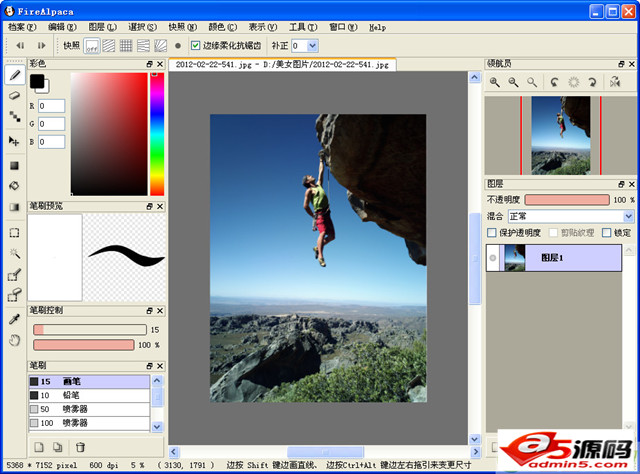The width and height of the screenshot is (640, 474).
Task: Rotate view left in Navigator panel
Action: click(x=553, y=83)
